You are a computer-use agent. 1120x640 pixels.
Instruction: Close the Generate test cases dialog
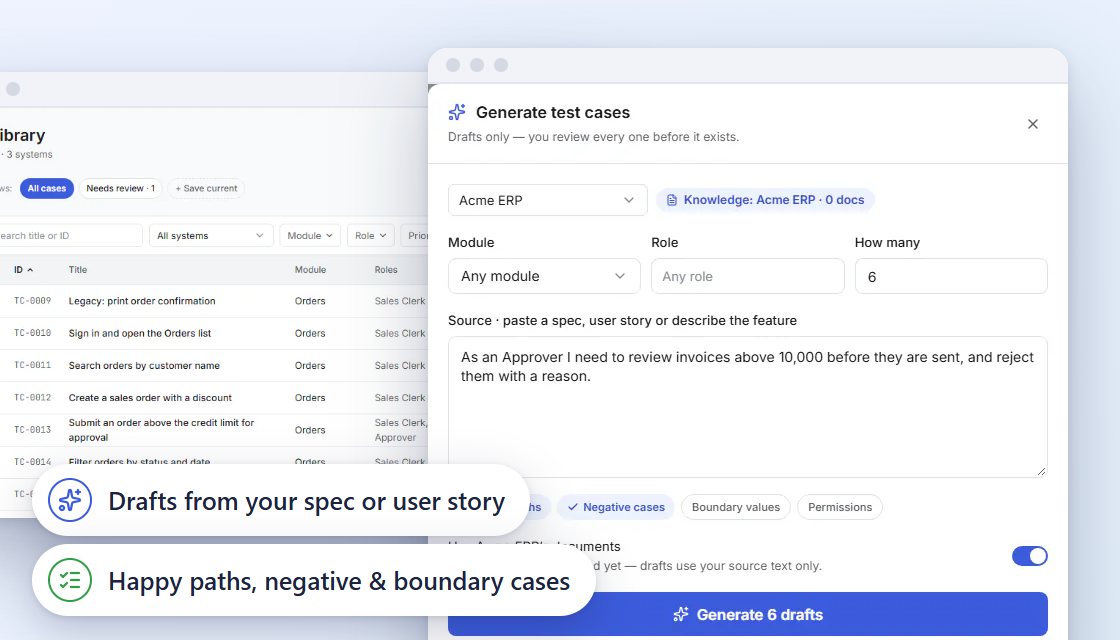coord(1032,124)
